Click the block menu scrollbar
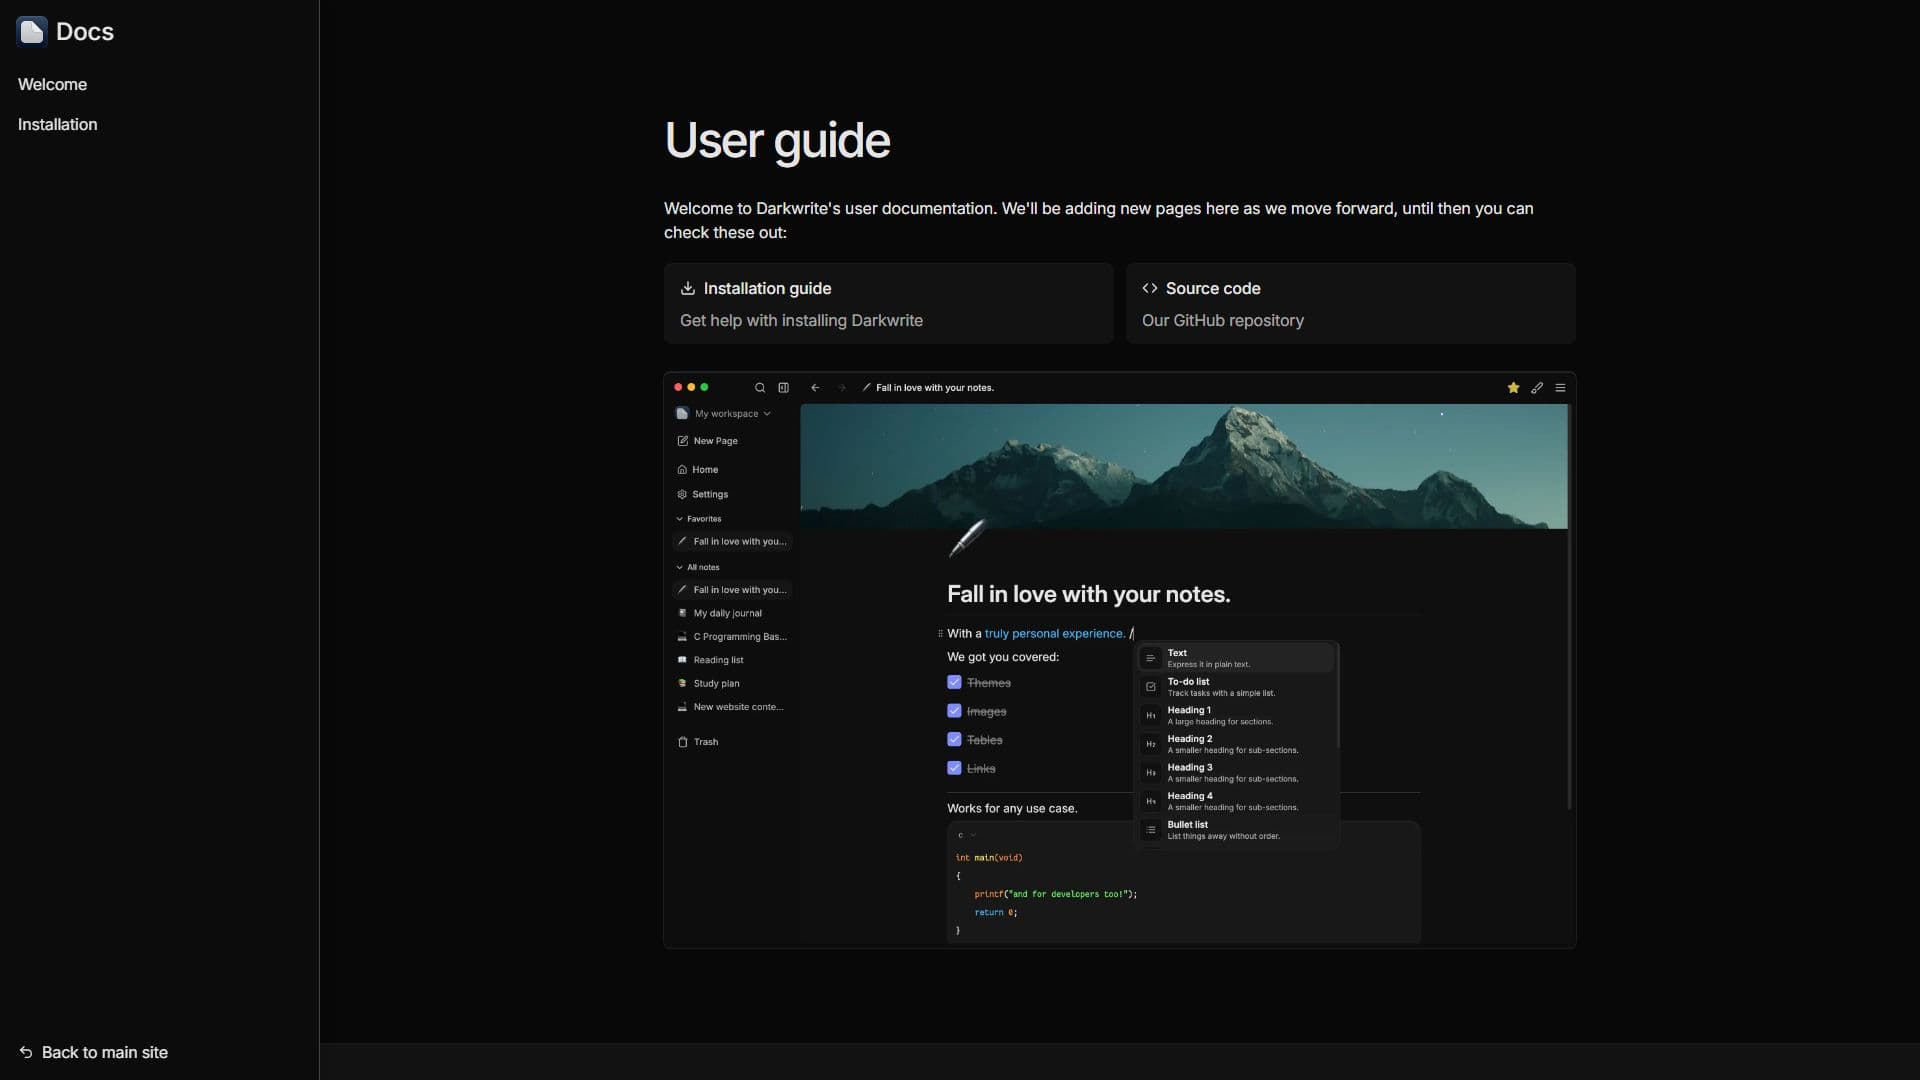Viewport: 1920px width, 1080px height. pos(1337,697)
